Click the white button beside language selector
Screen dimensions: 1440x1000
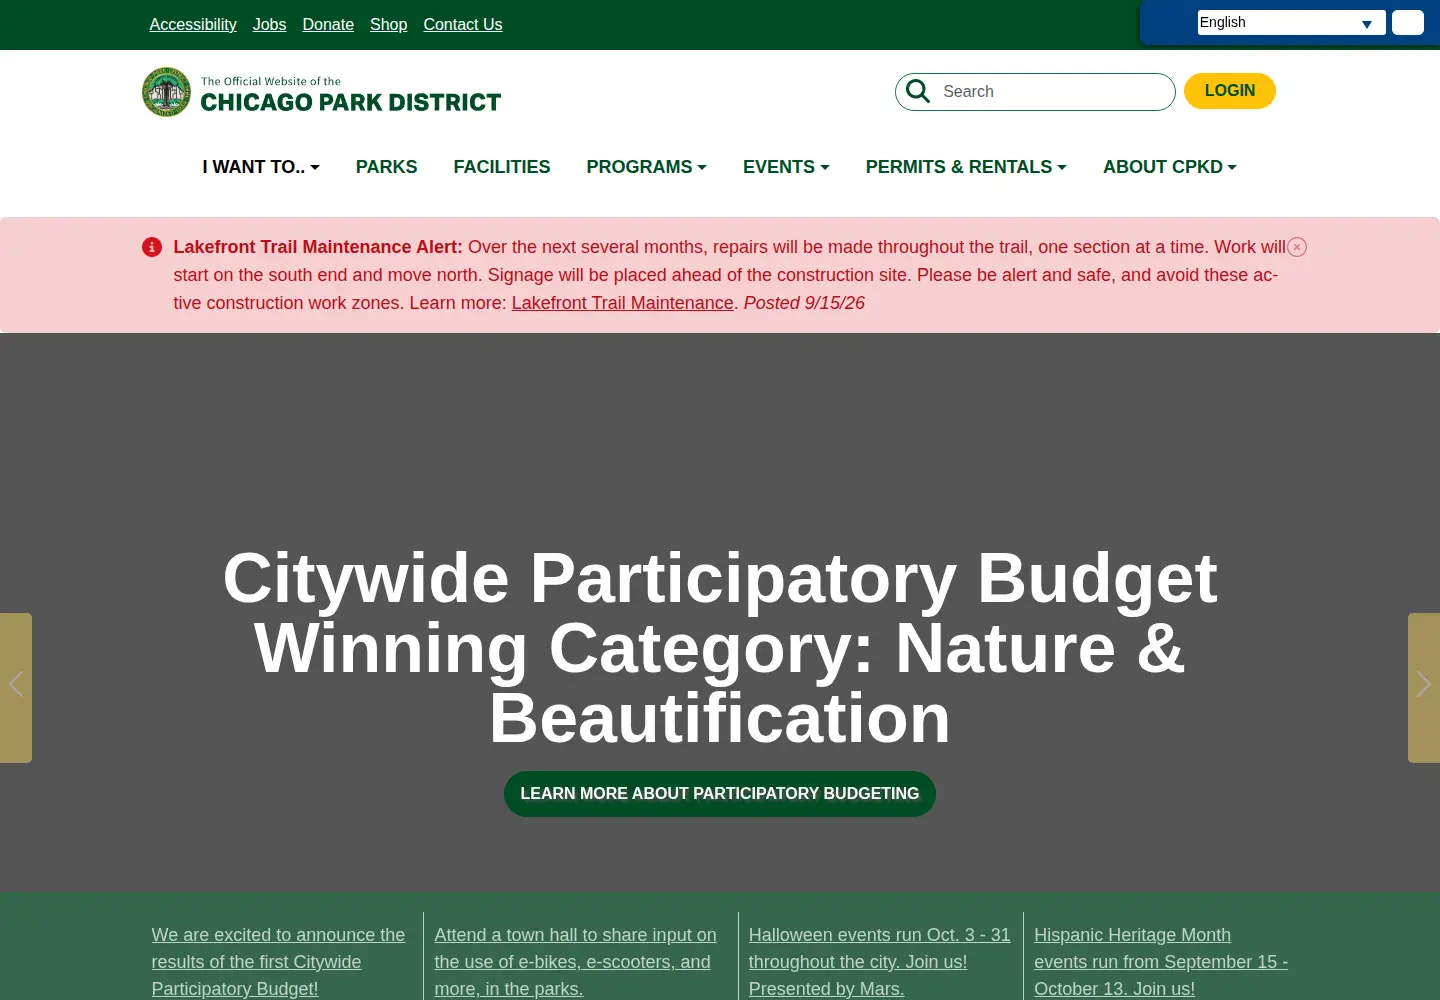pyautogui.click(x=1408, y=23)
